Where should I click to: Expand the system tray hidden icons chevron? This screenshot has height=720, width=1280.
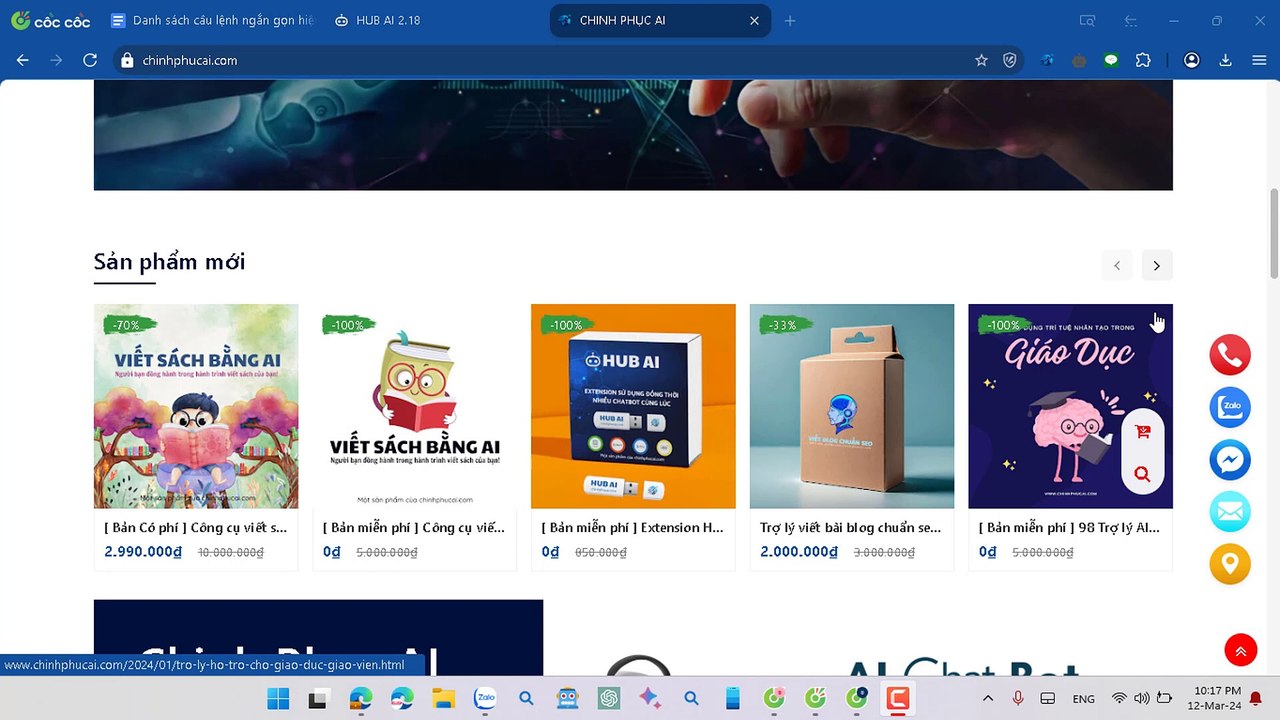click(988, 698)
